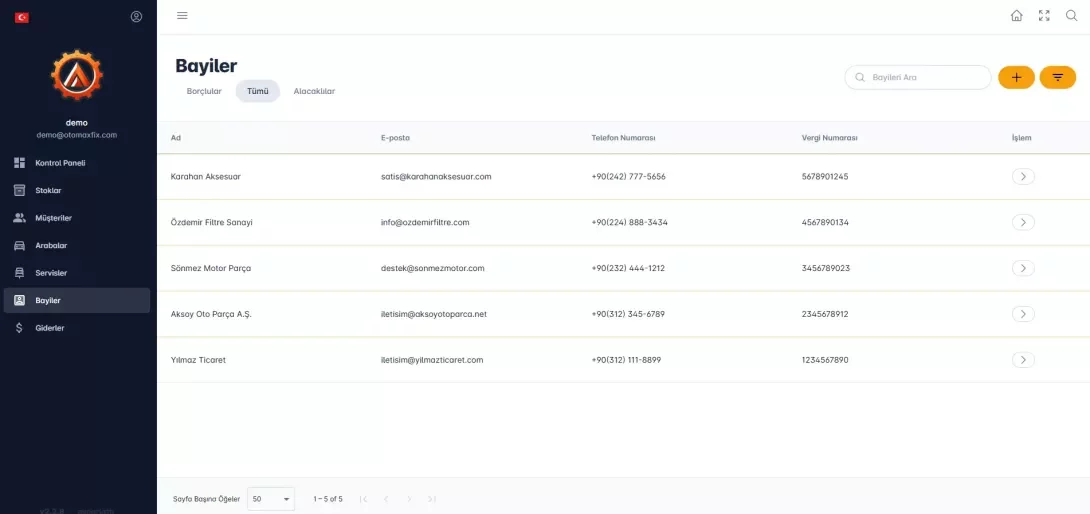Go to home via house icon
This screenshot has width=1090, height=514.
1016,16
